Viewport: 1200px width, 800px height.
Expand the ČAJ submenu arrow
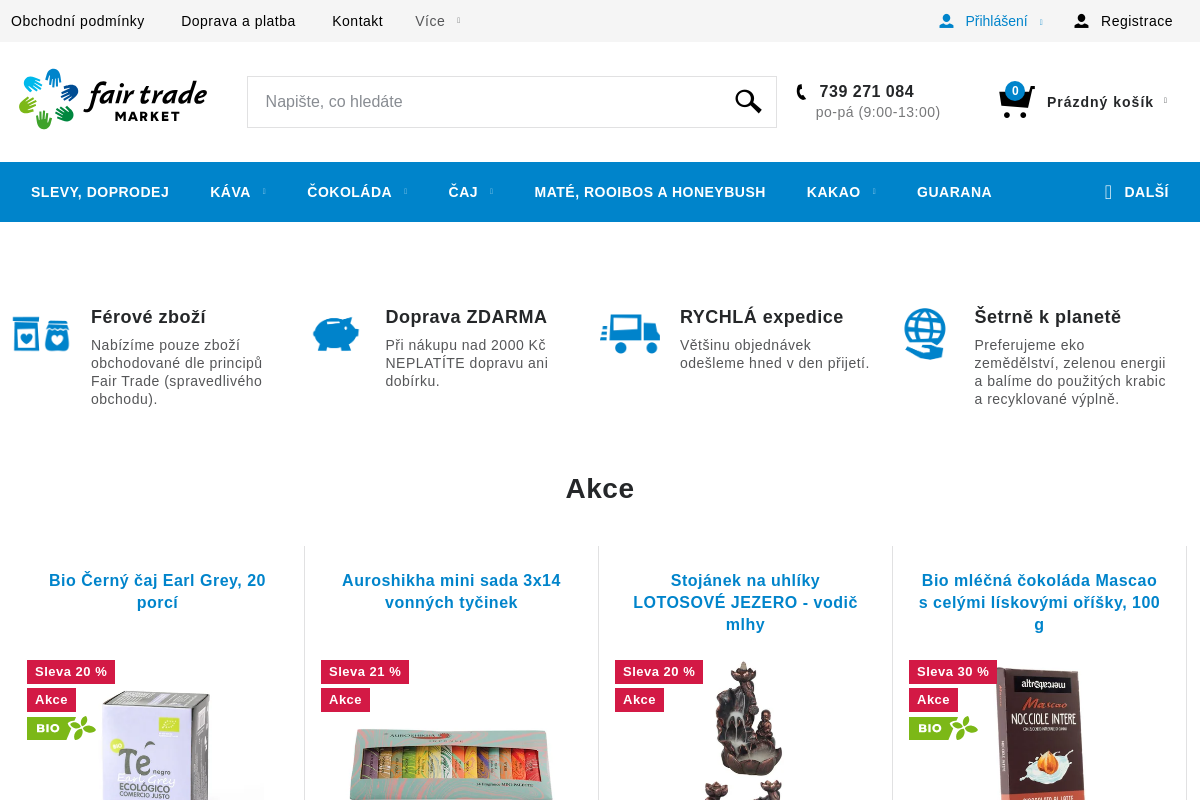click(x=491, y=192)
